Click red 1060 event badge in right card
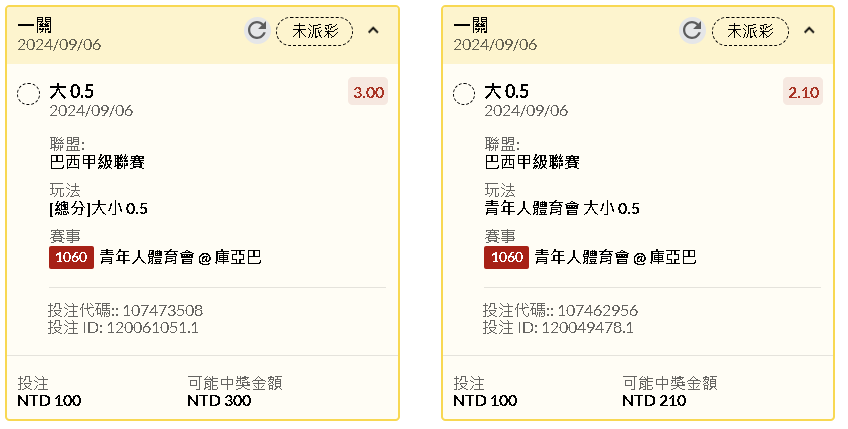Screen dimensions: 848x429 [x=507, y=257]
